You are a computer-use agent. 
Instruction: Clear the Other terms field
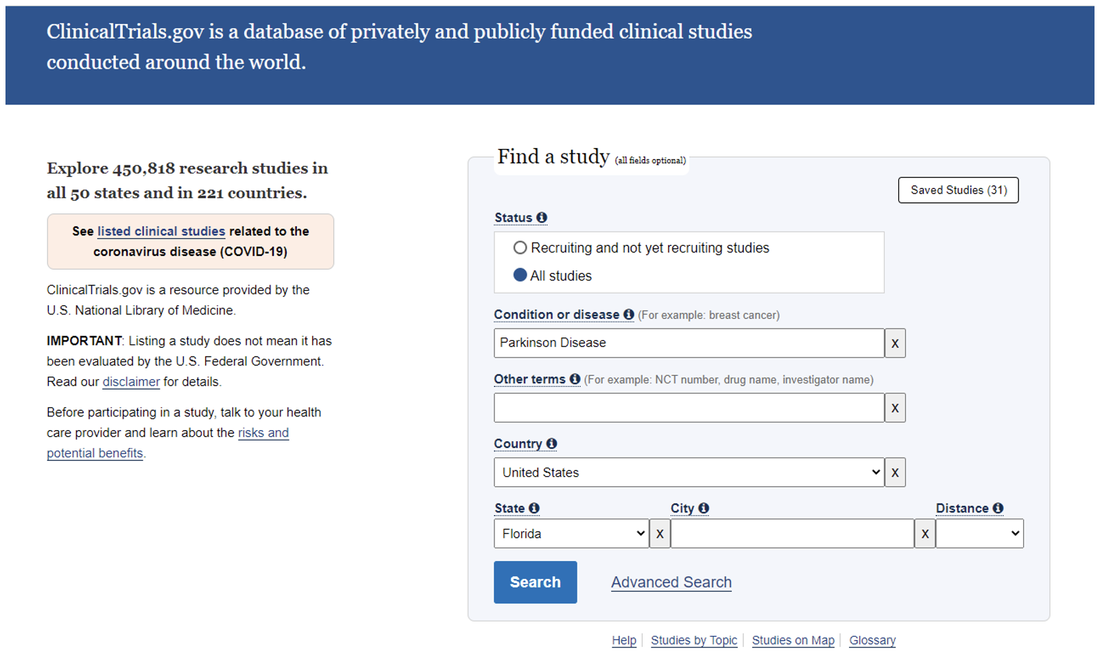[895, 408]
